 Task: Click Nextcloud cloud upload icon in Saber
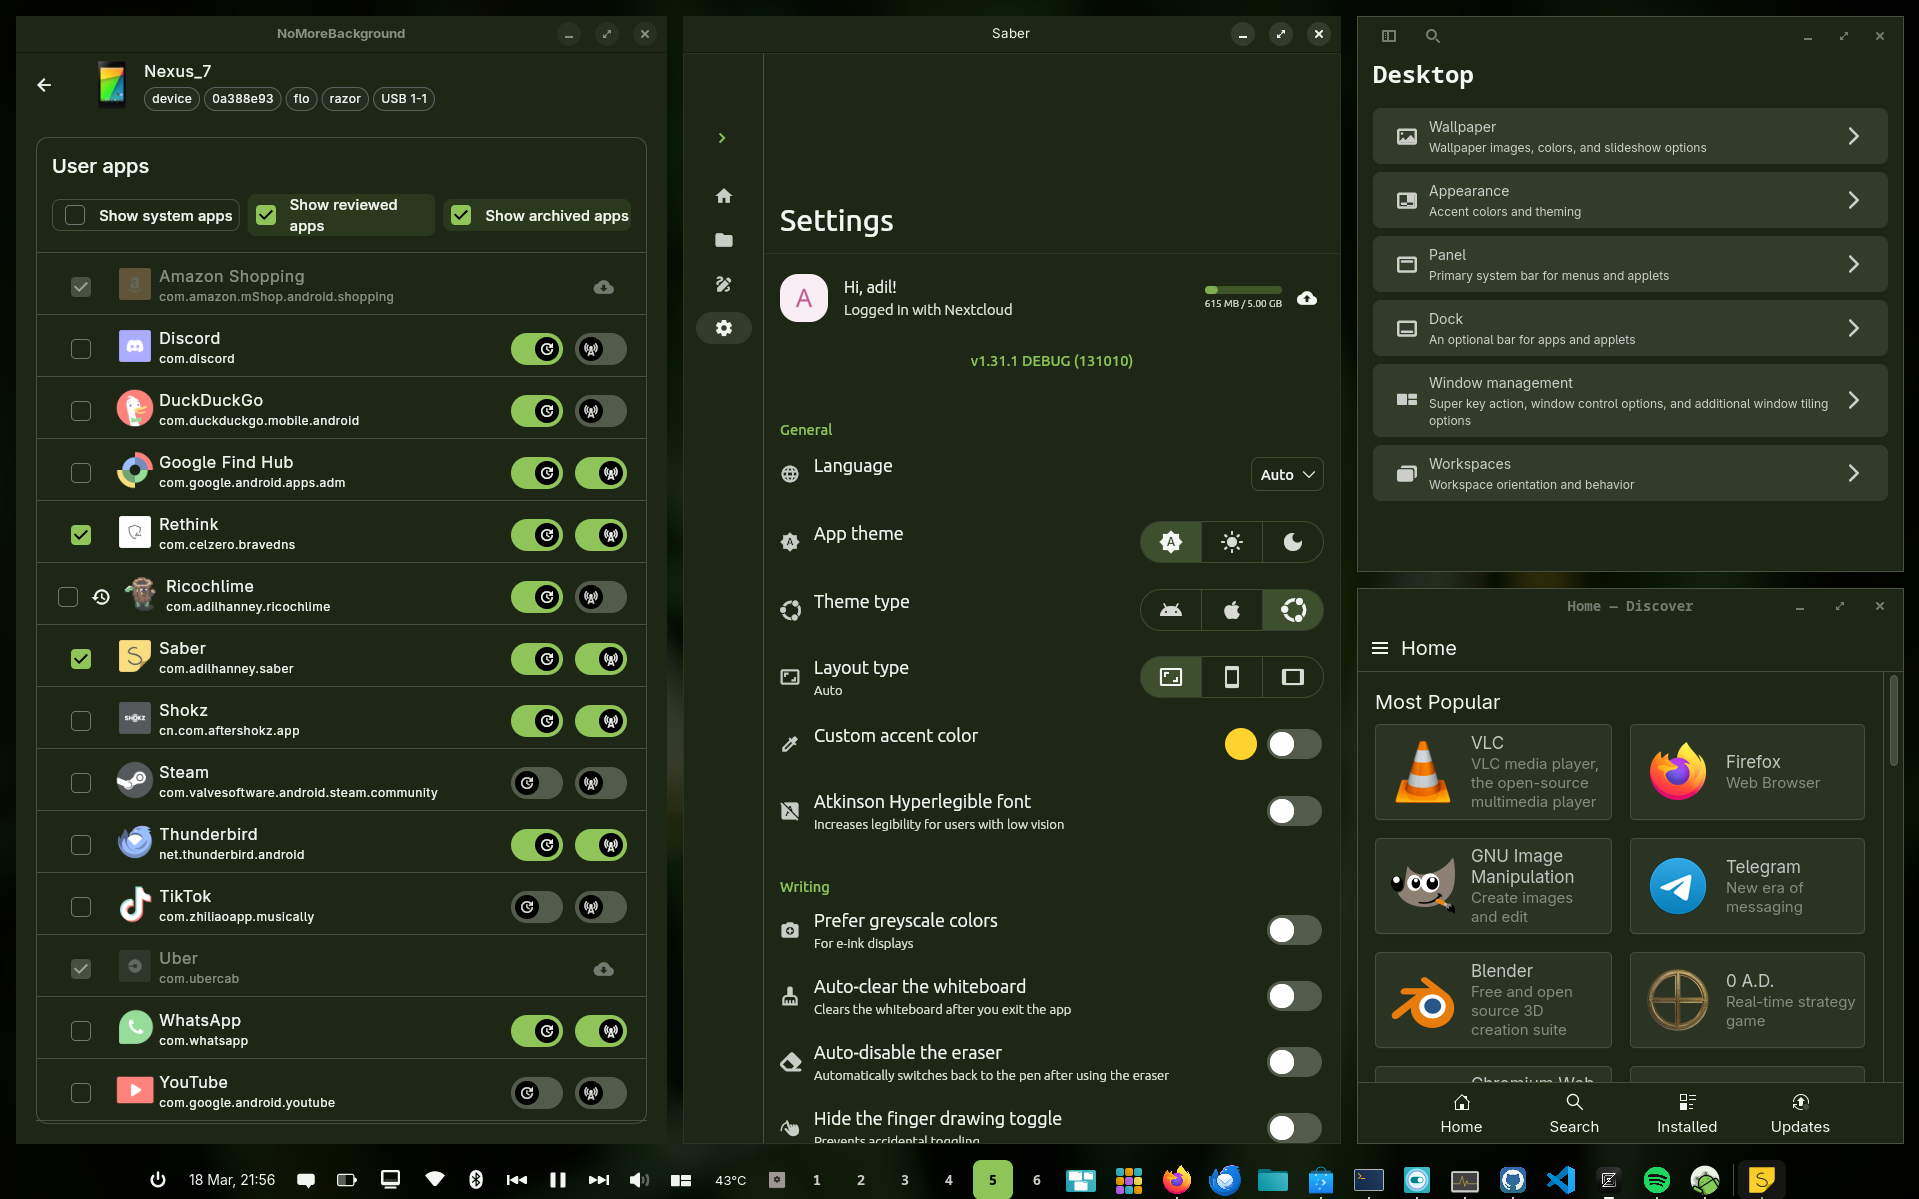coord(1307,298)
